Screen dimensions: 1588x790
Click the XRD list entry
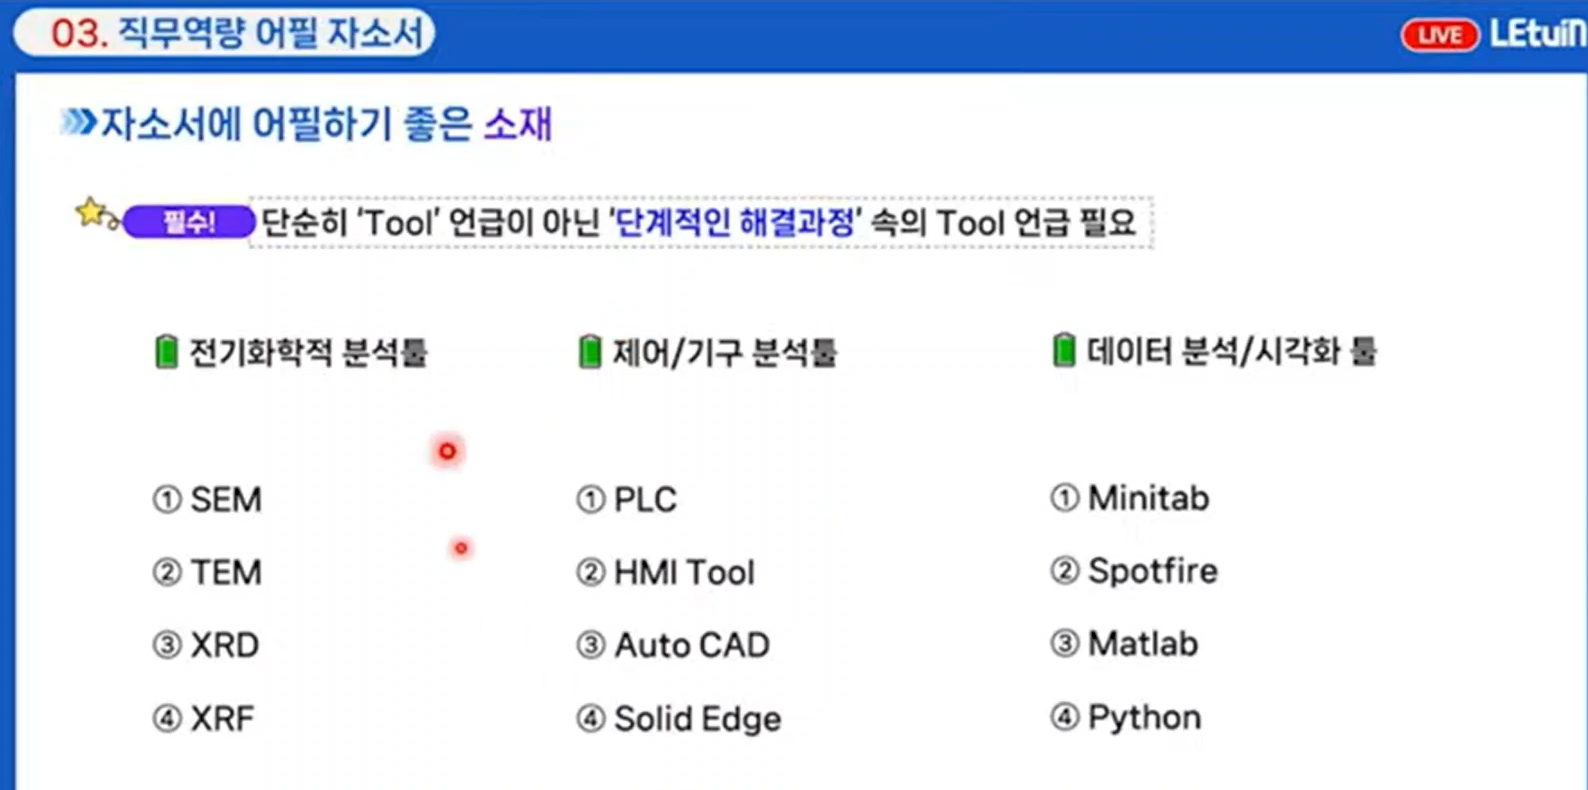225,645
